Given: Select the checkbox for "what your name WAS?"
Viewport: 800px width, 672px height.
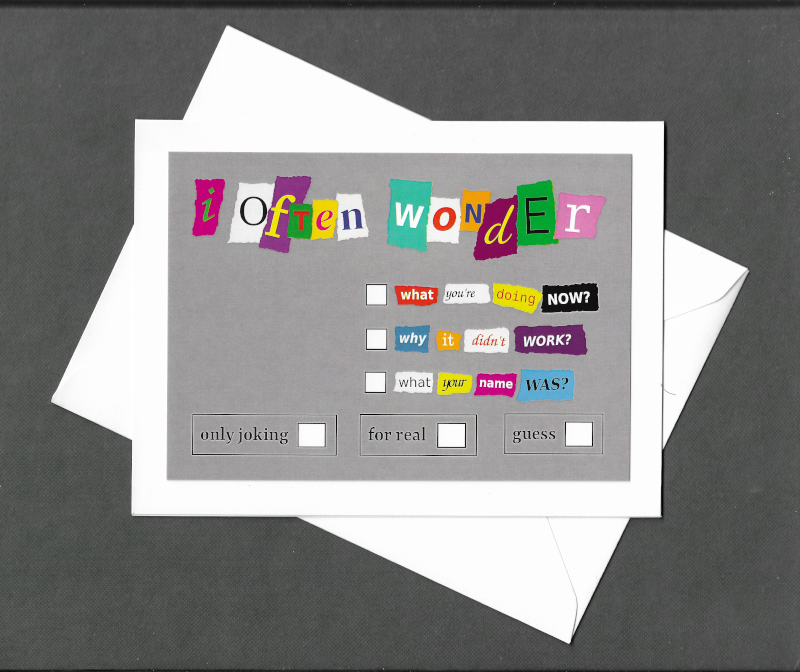Looking at the screenshot, I should point(376,382).
